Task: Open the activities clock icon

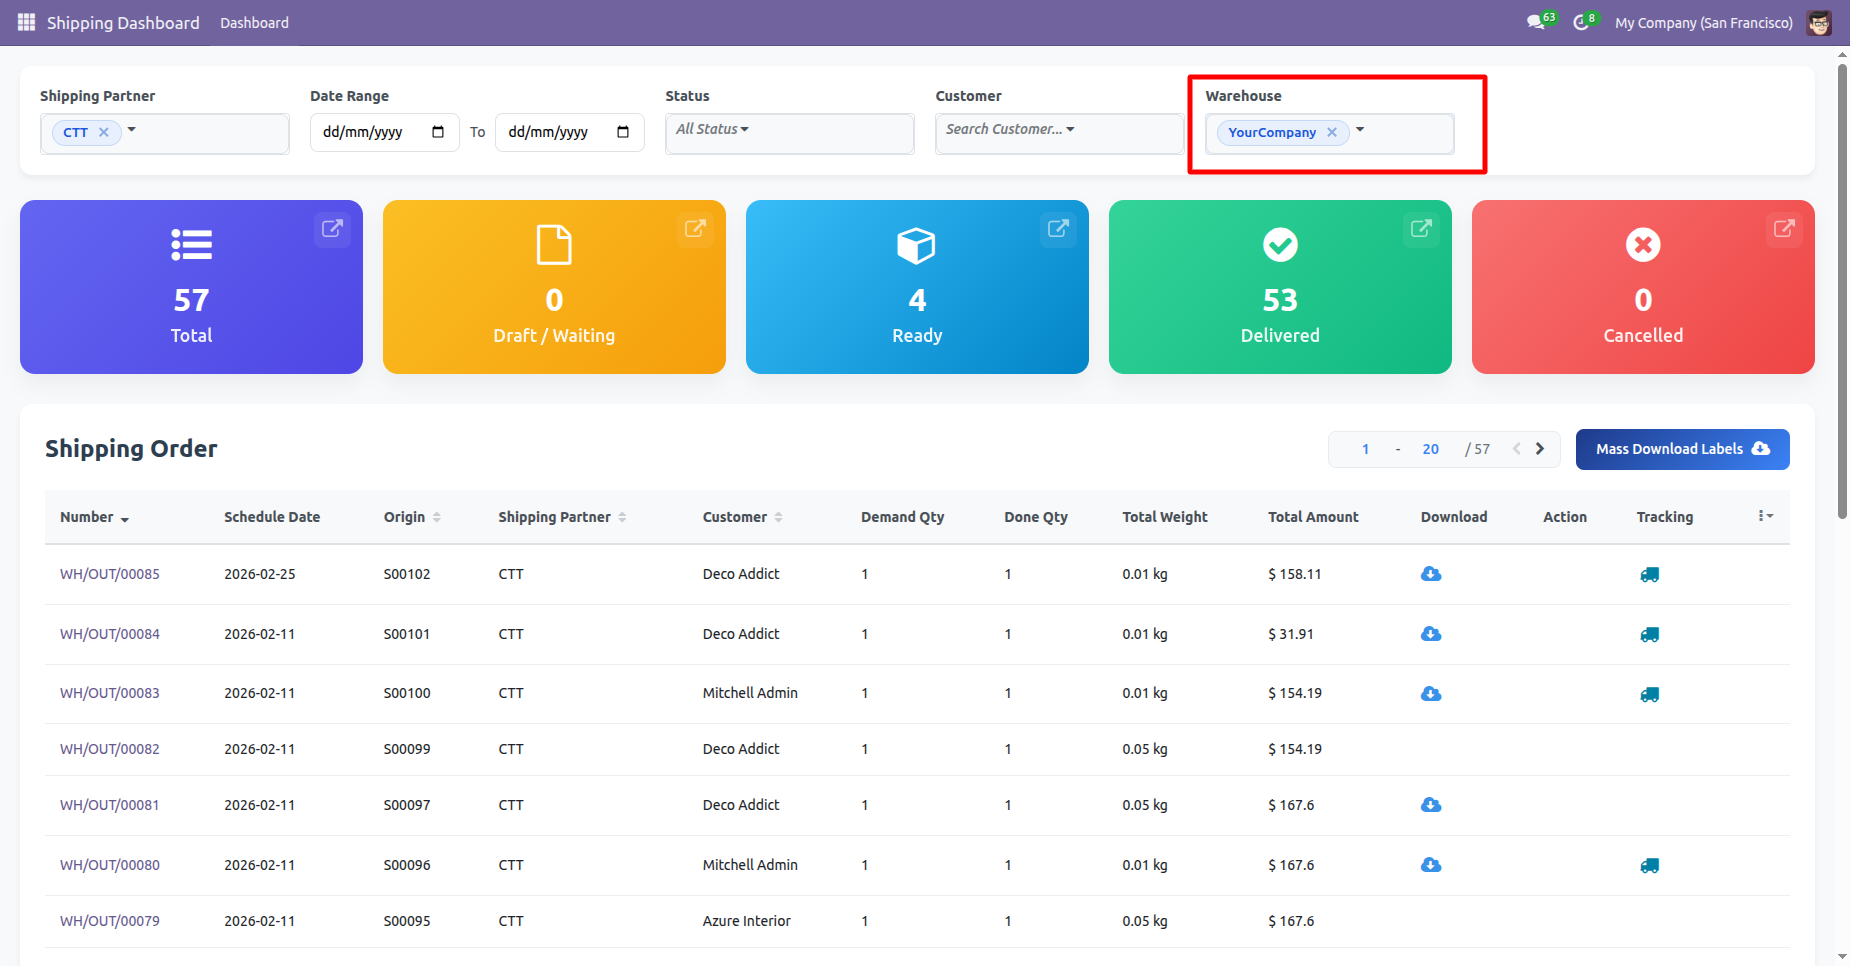Action: [x=1580, y=22]
